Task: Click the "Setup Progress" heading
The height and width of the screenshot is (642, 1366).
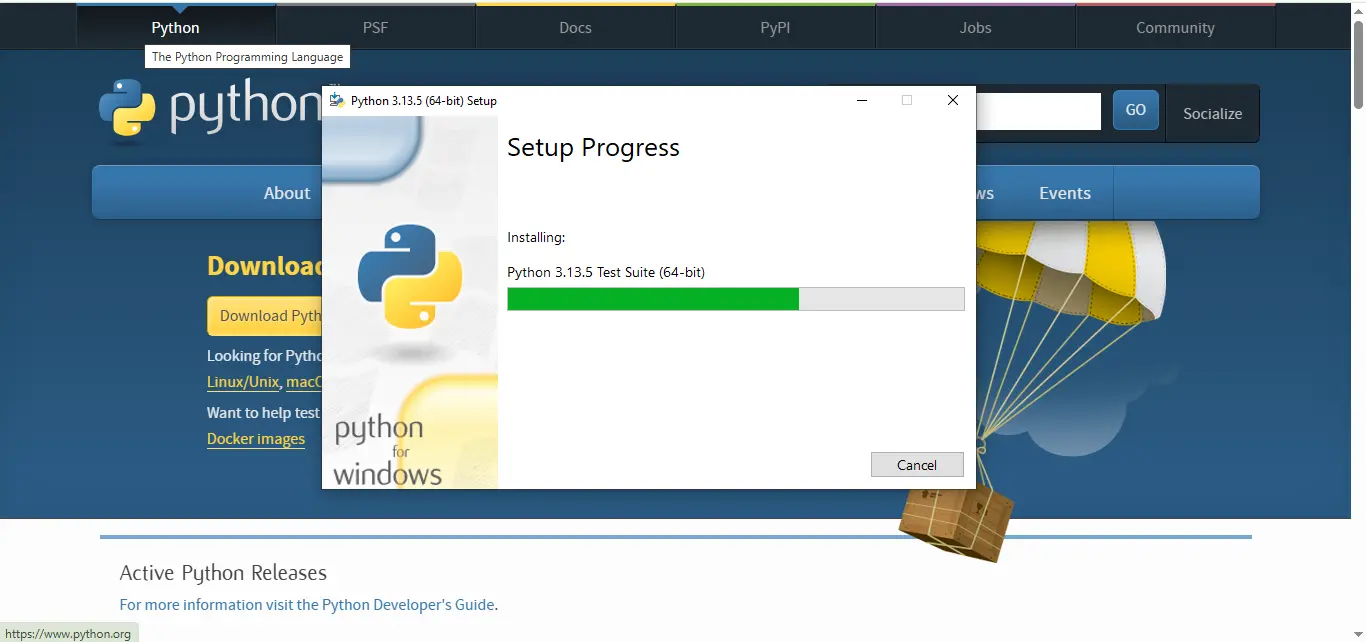Action: pos(593,148)
